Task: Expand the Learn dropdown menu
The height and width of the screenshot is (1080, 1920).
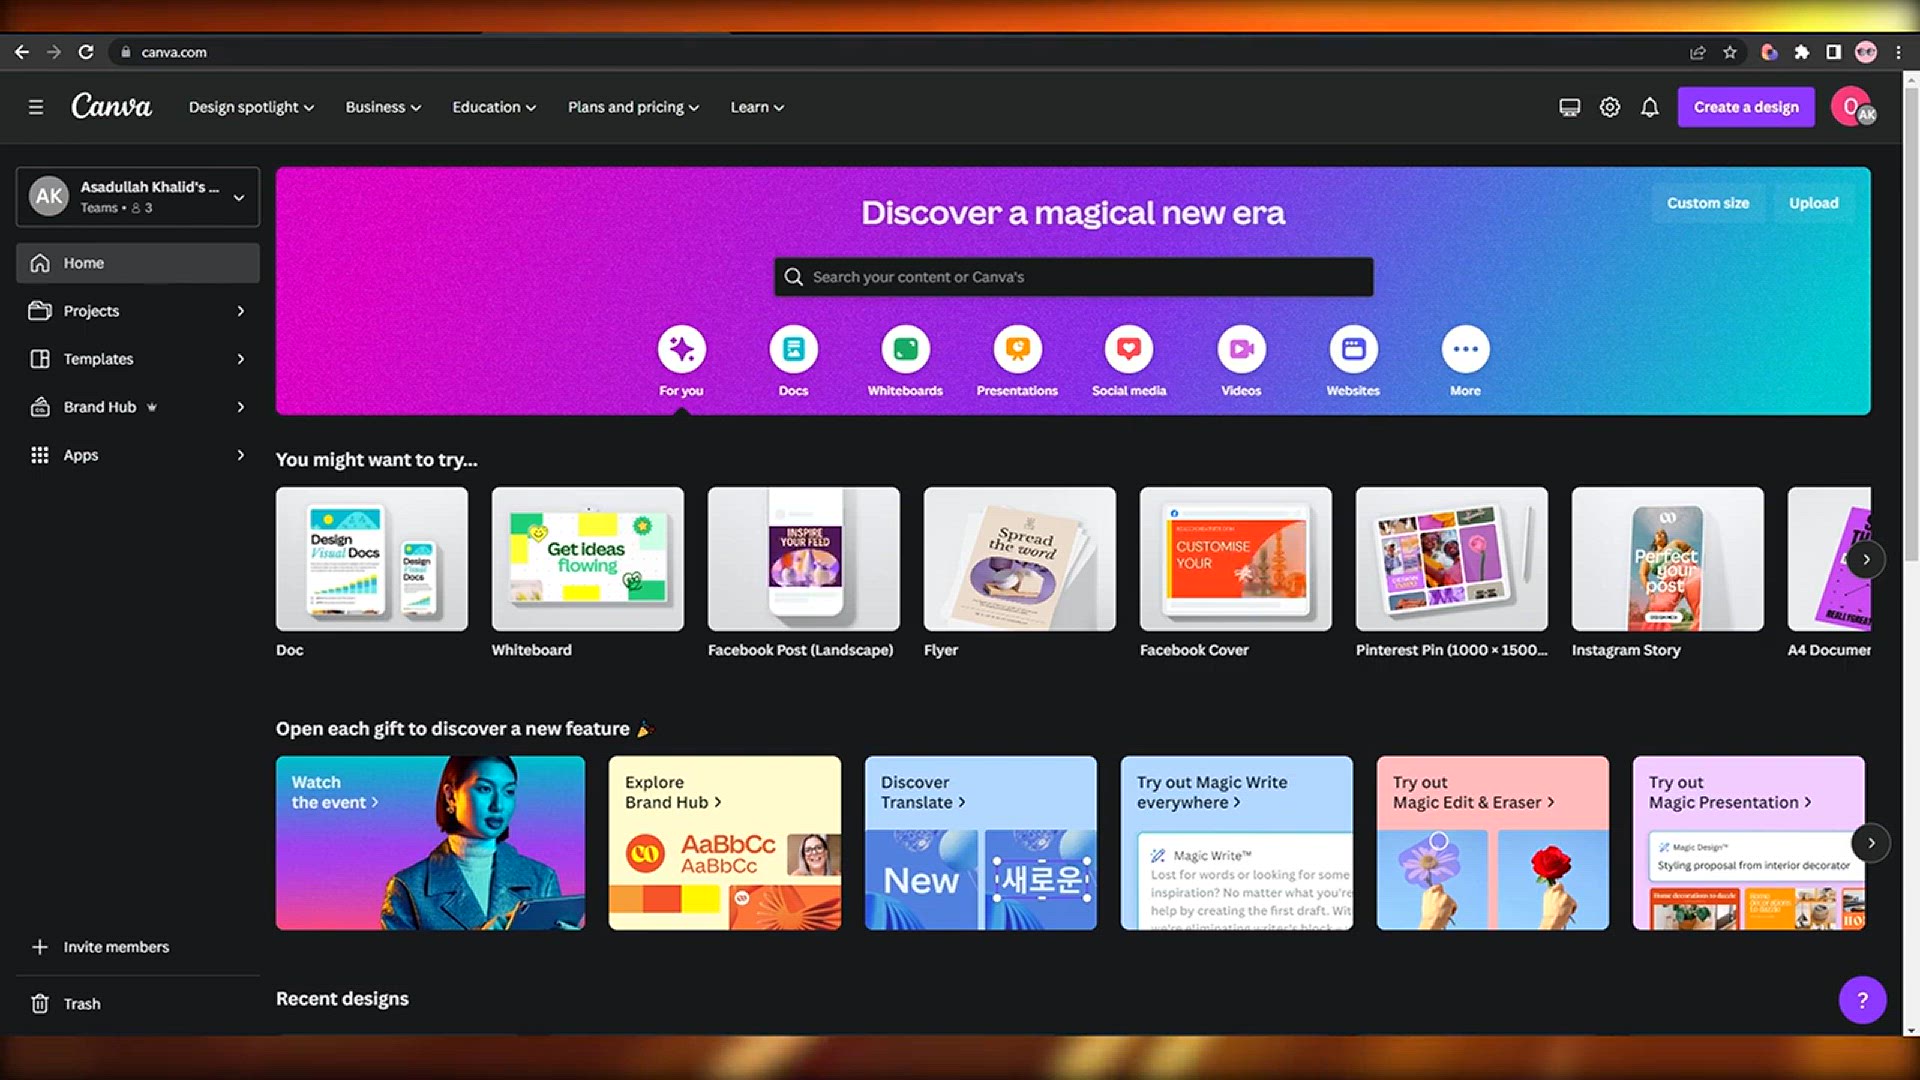Action: pos(757,107)
